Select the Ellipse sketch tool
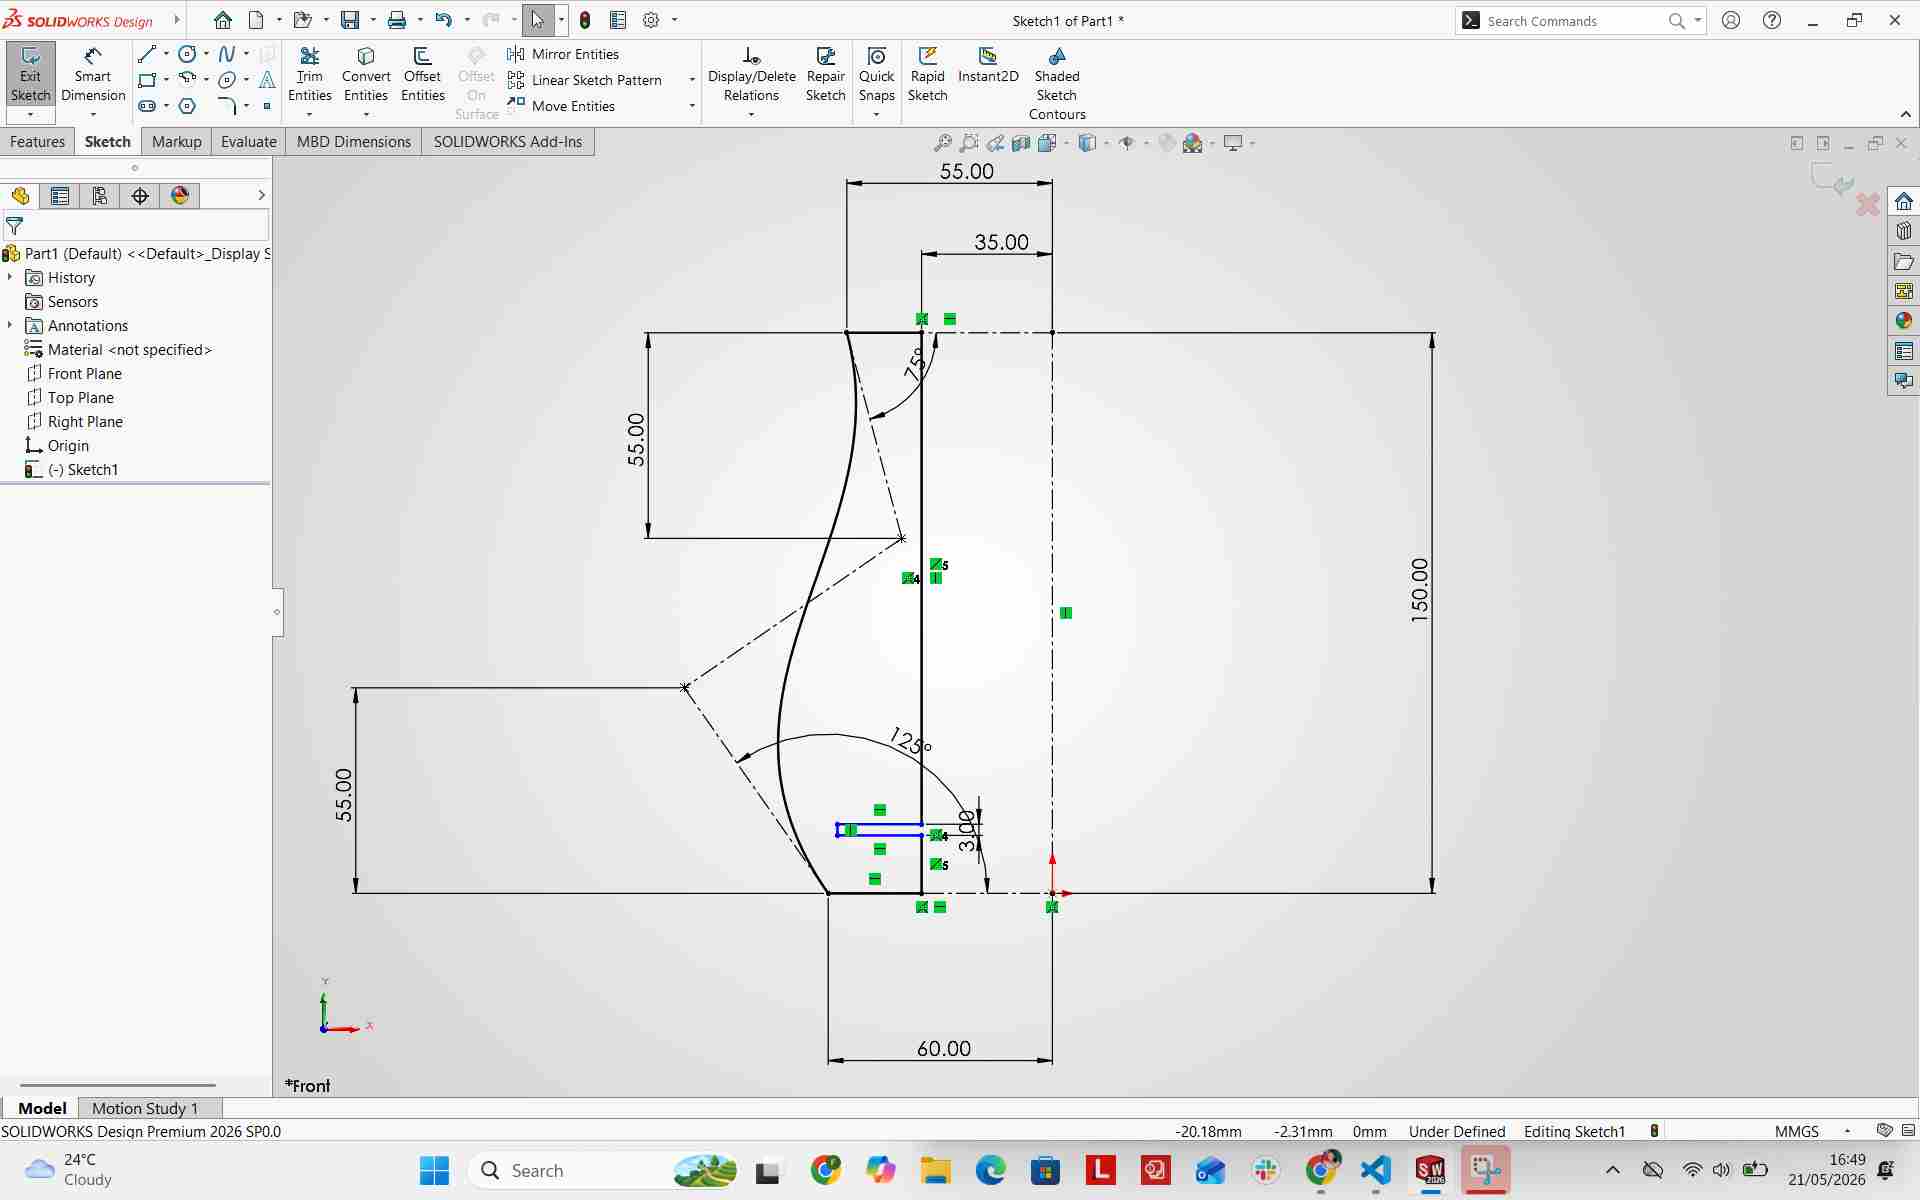1920x1200 pixels. pos(227,80)
